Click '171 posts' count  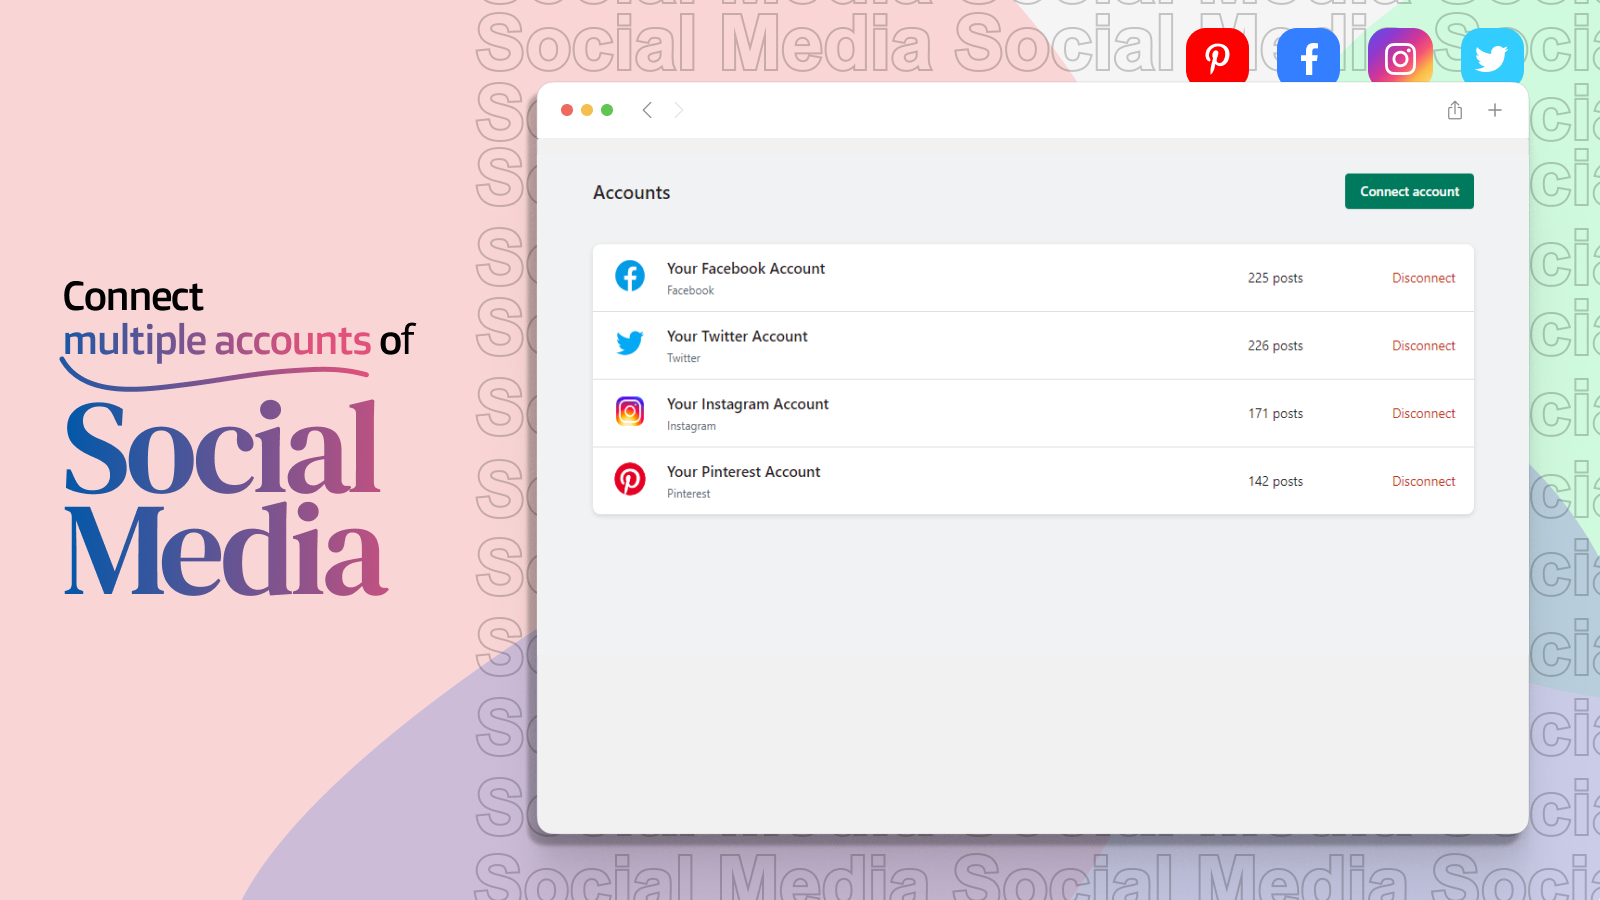tap(1275, 414)
